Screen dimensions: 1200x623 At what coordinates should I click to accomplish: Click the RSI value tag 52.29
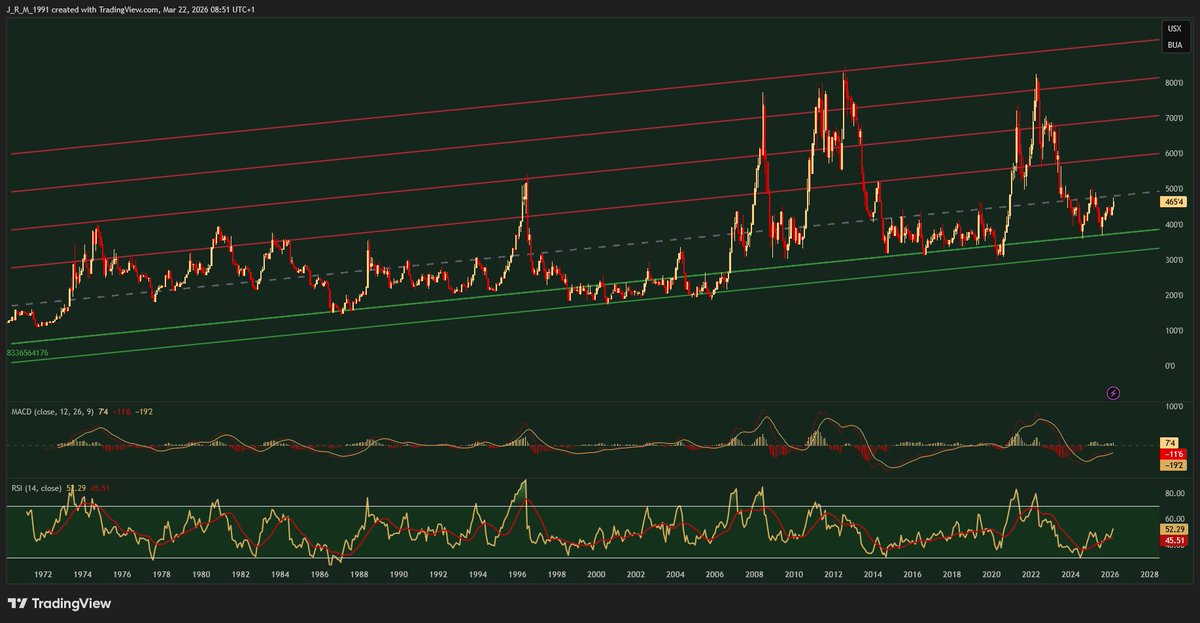pyautogui.click(x=1174, y=528)
